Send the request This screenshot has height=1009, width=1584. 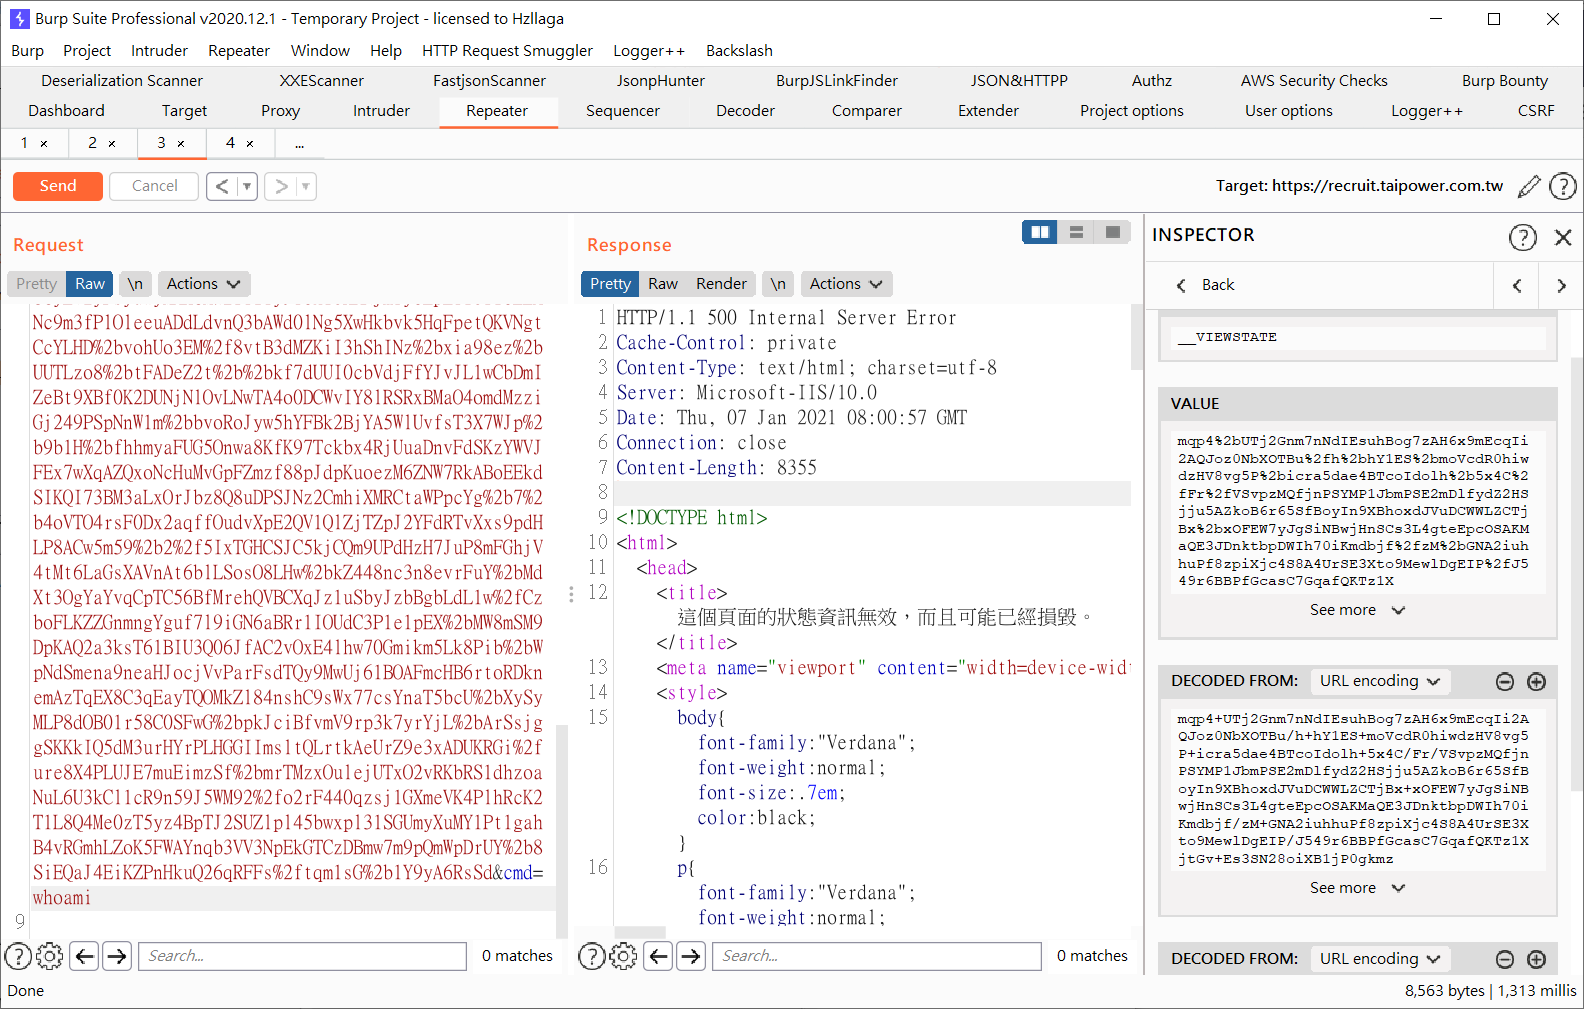point(58,186)
